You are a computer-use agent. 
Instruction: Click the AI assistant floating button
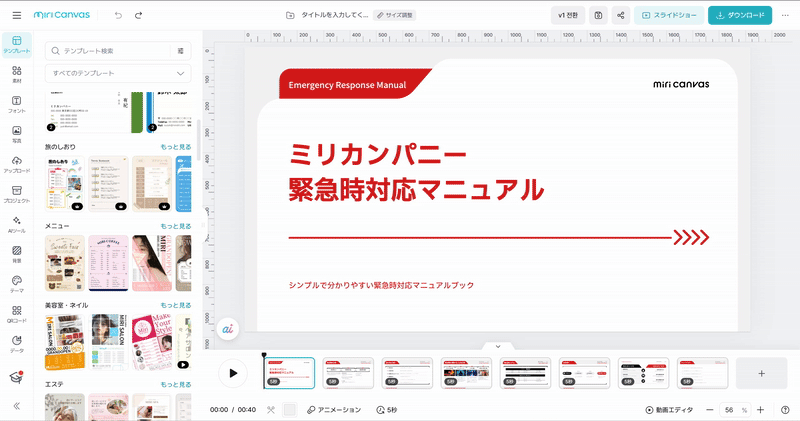pos(228,329)
